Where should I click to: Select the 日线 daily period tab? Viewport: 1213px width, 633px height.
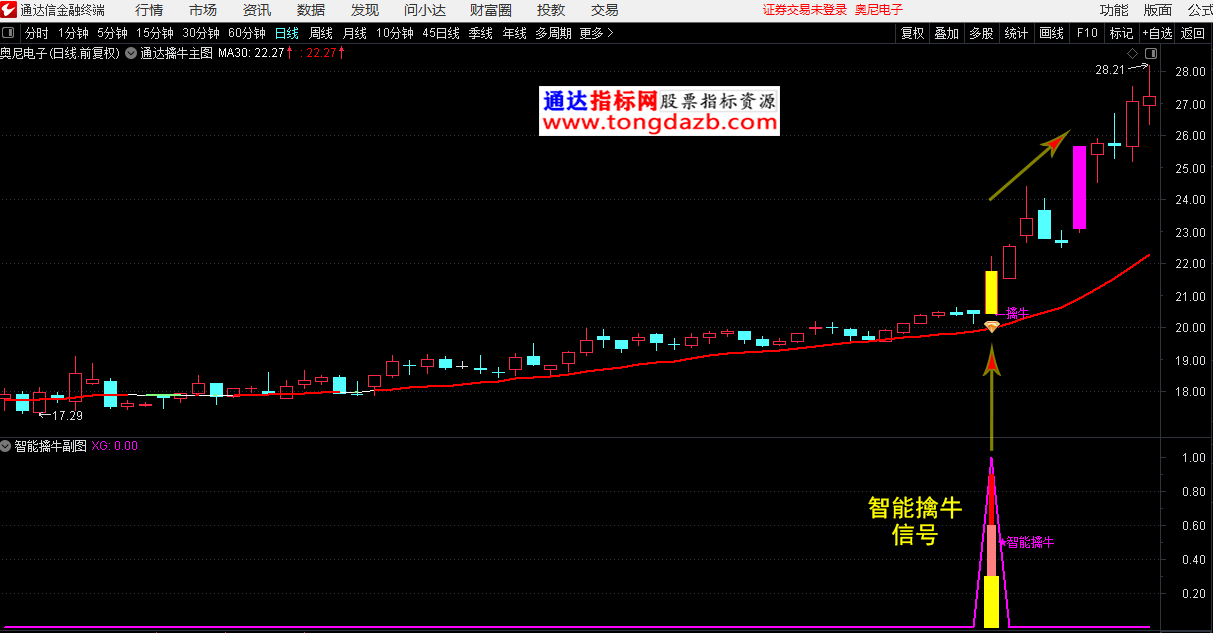286,33
